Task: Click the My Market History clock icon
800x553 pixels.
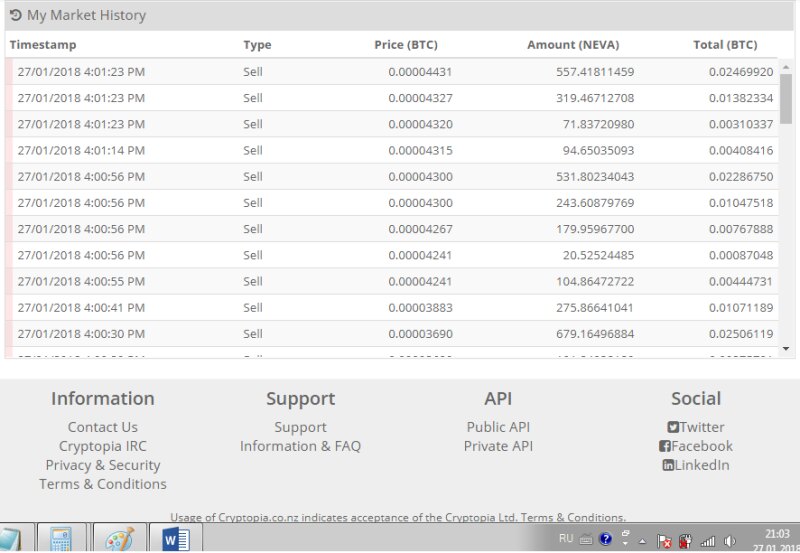Action: (16, 15)
